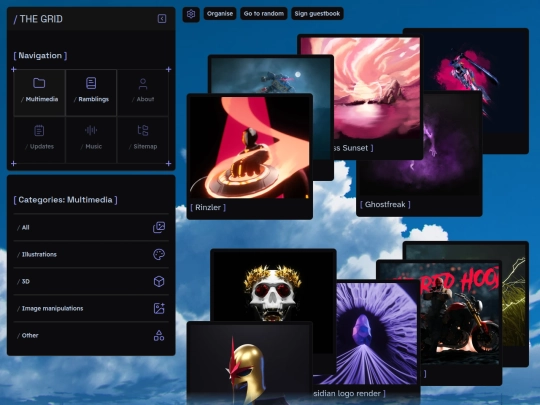Click the Updates notepad icon
Image resolution: width=540 pixels, height=405 pixels.
[39, 131]
